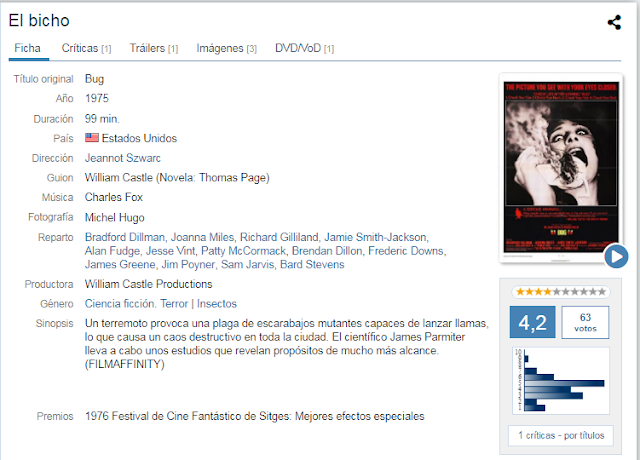Open the Ficha tab

click(x=27, y=48)
